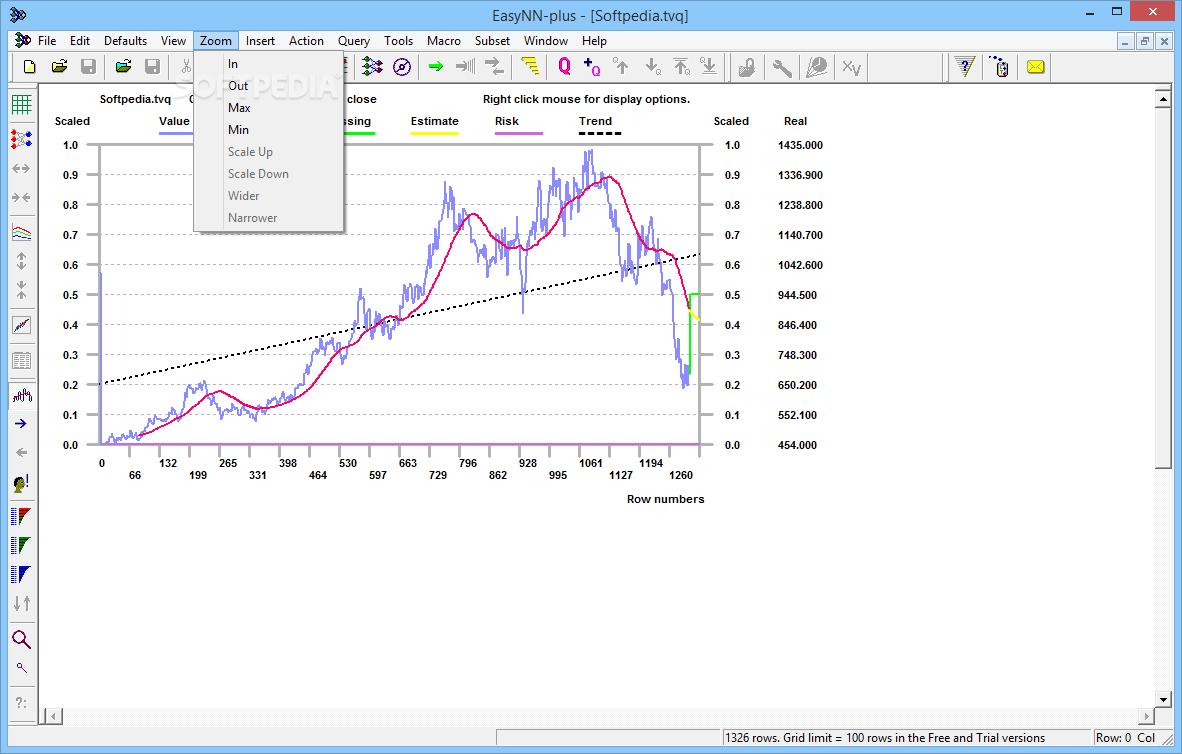Screen dimensions: 1182x754
Task: Open the Edit menu
Action: (80, 41)
